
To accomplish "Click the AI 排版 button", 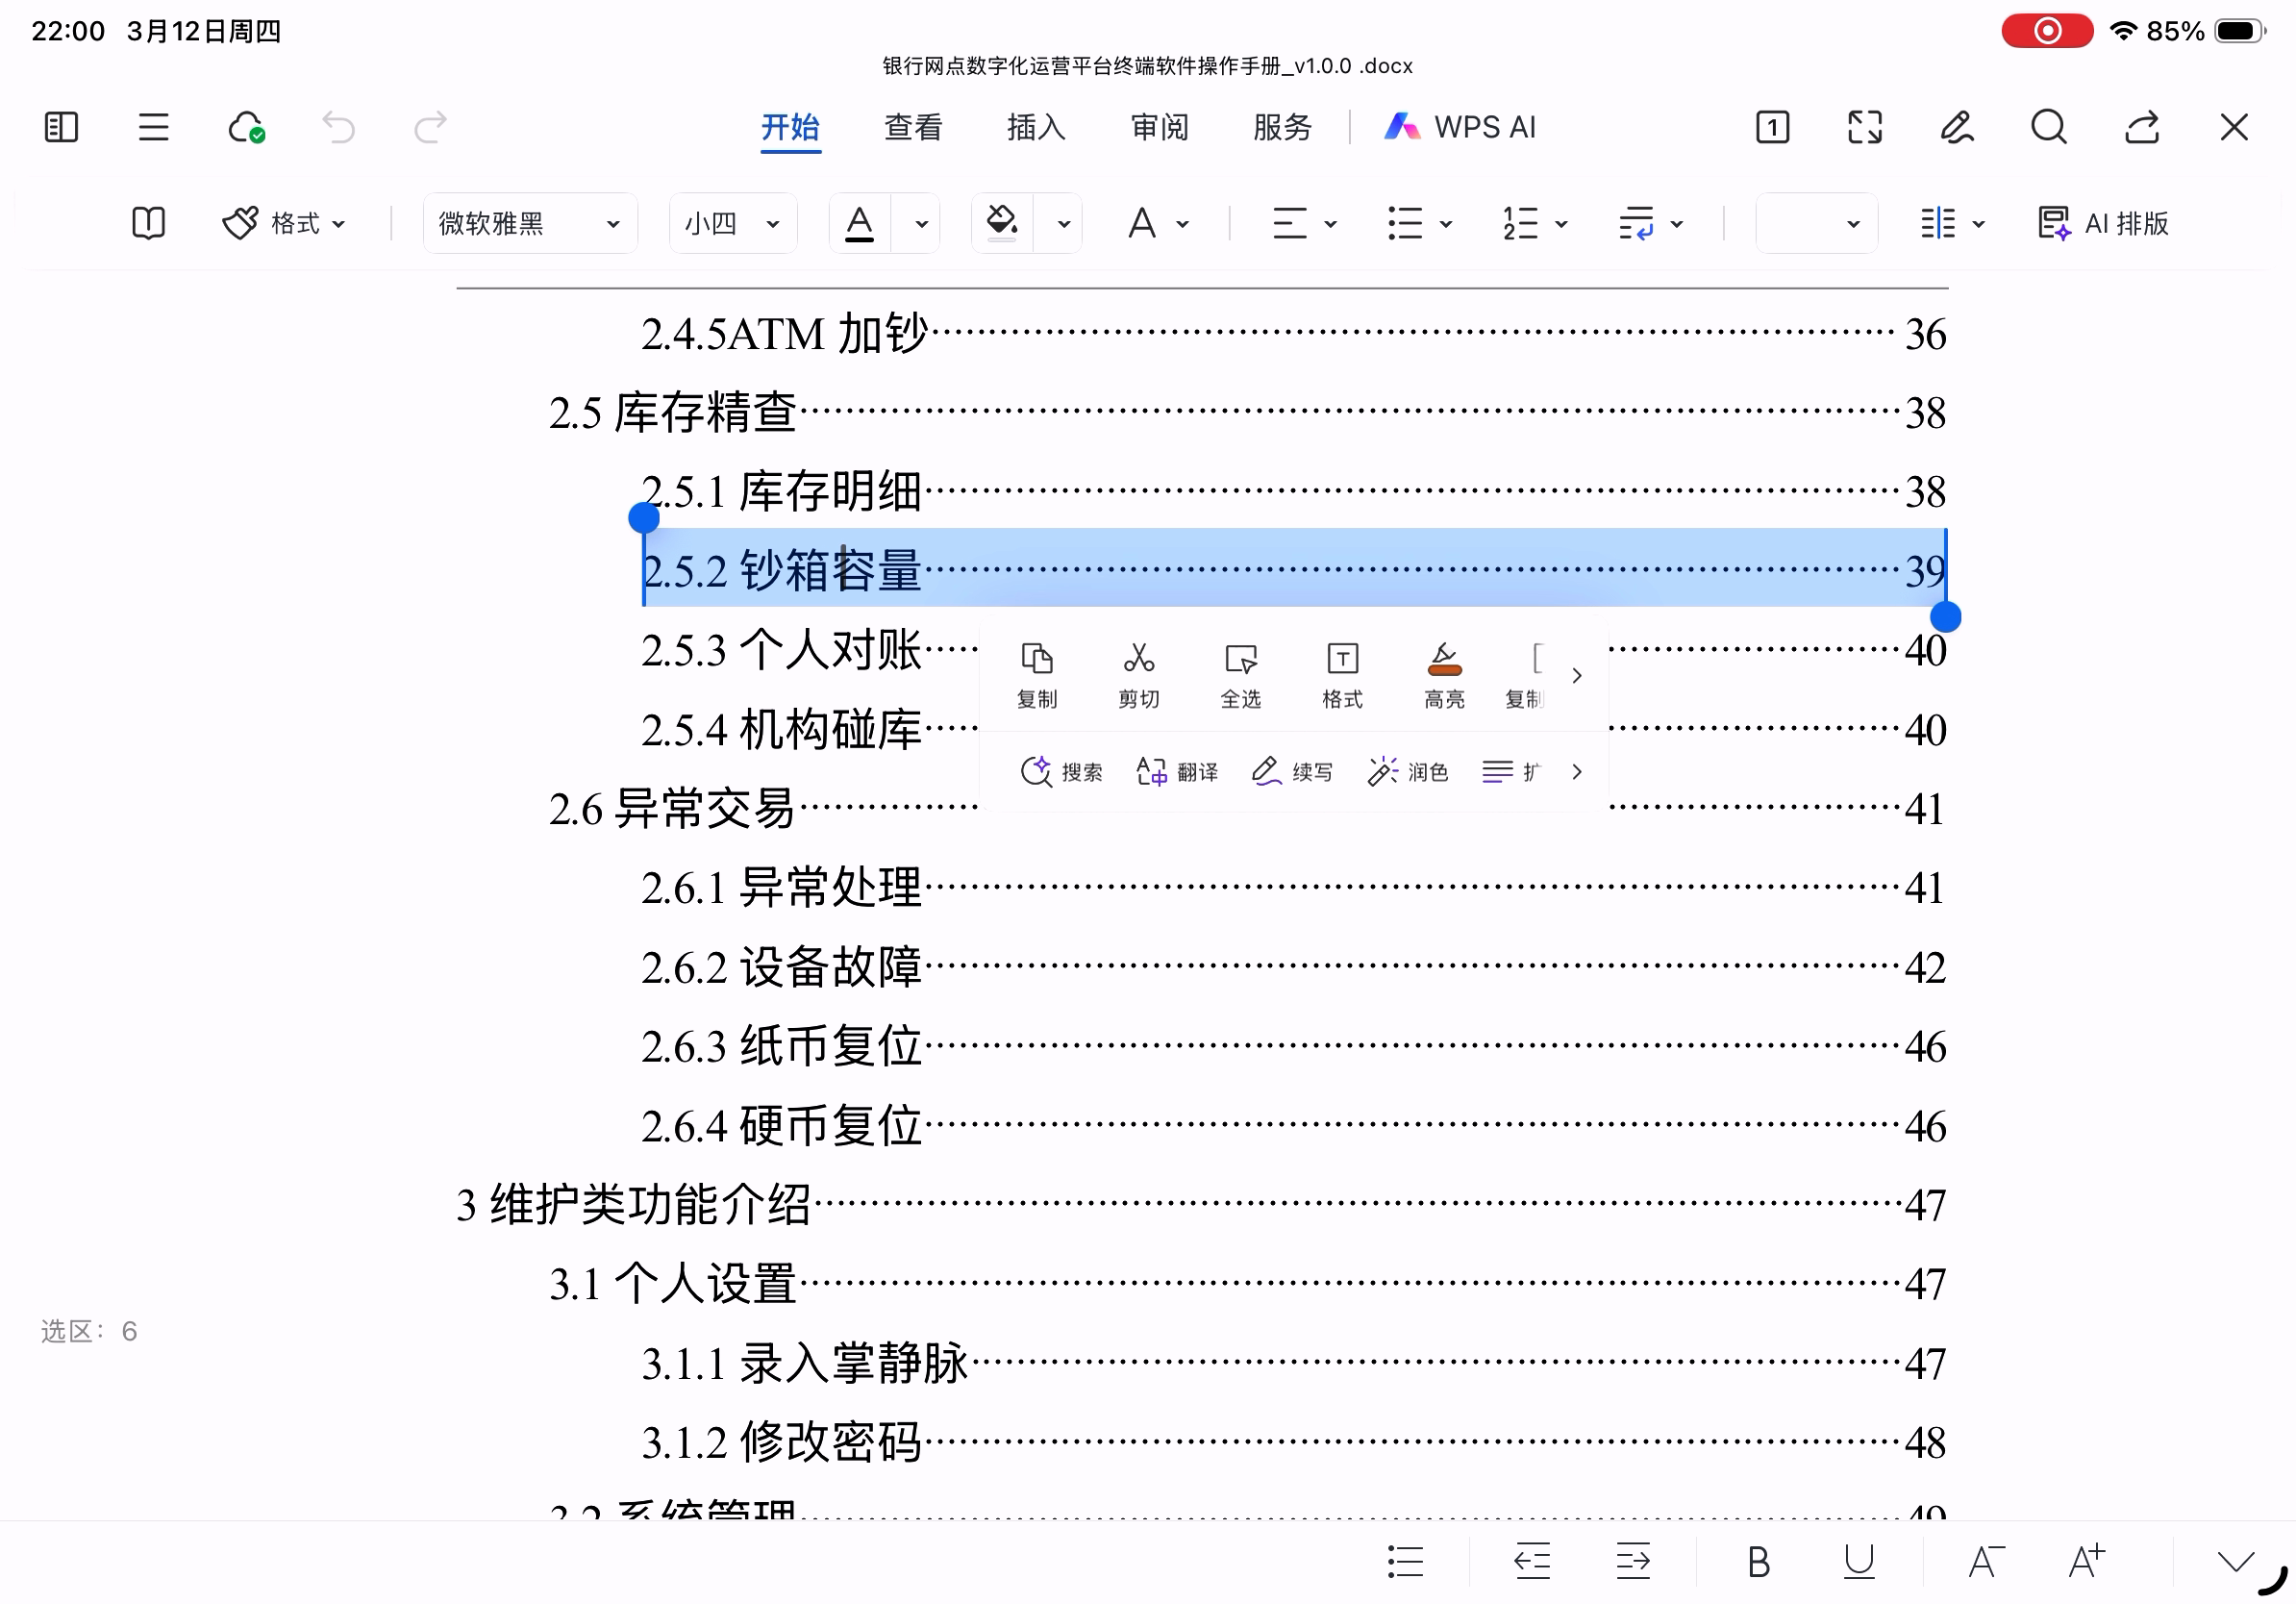I will coord(2103,223).
